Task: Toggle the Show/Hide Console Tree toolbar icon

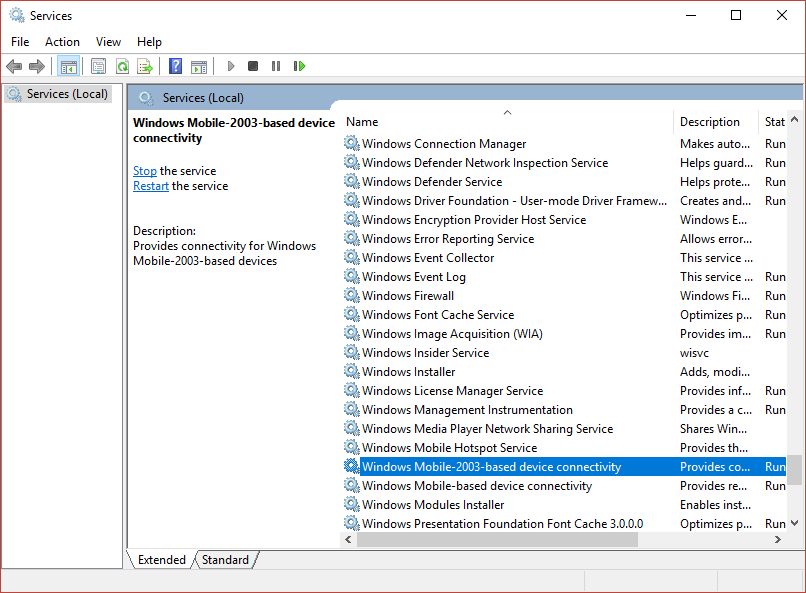Action: tap(68, 66)
